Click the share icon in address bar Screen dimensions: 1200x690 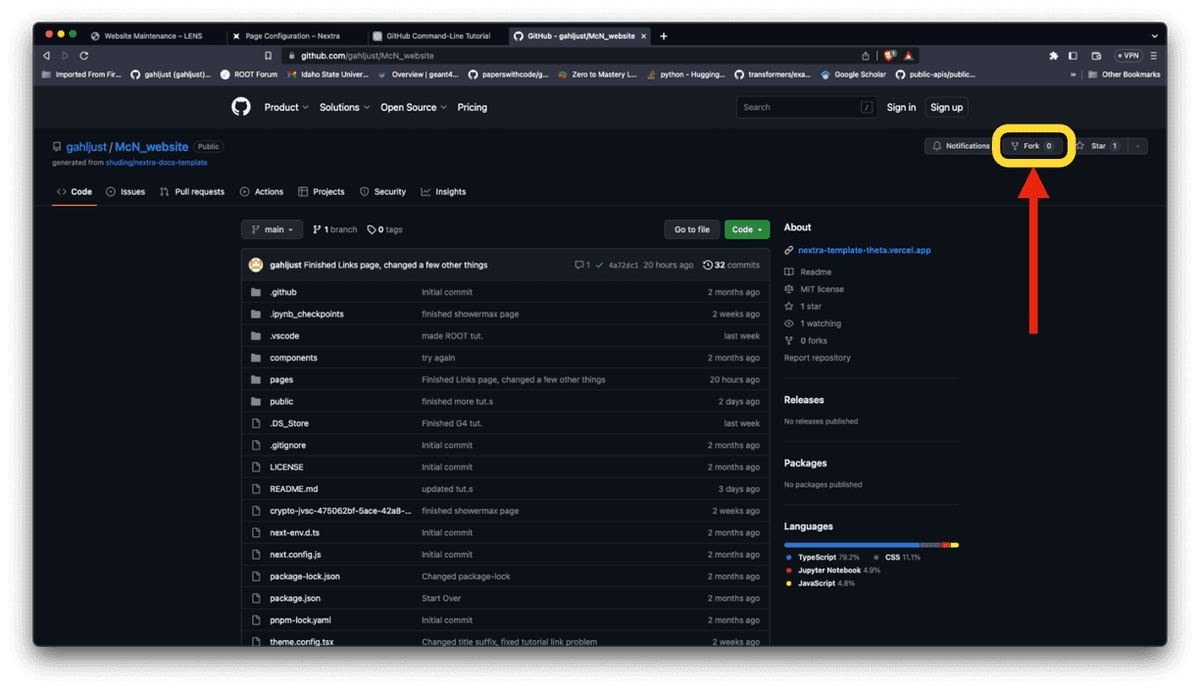click(x=865, y=56)
